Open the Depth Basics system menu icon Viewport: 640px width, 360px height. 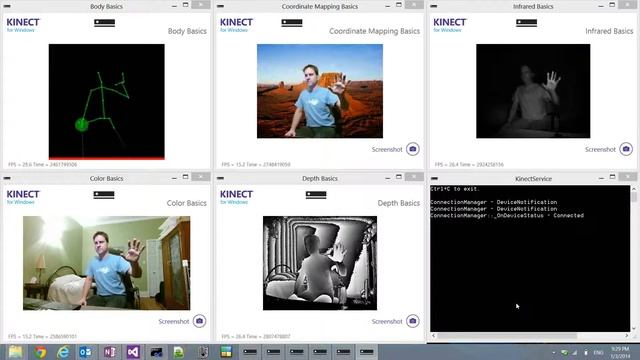[x=220, y=178]
